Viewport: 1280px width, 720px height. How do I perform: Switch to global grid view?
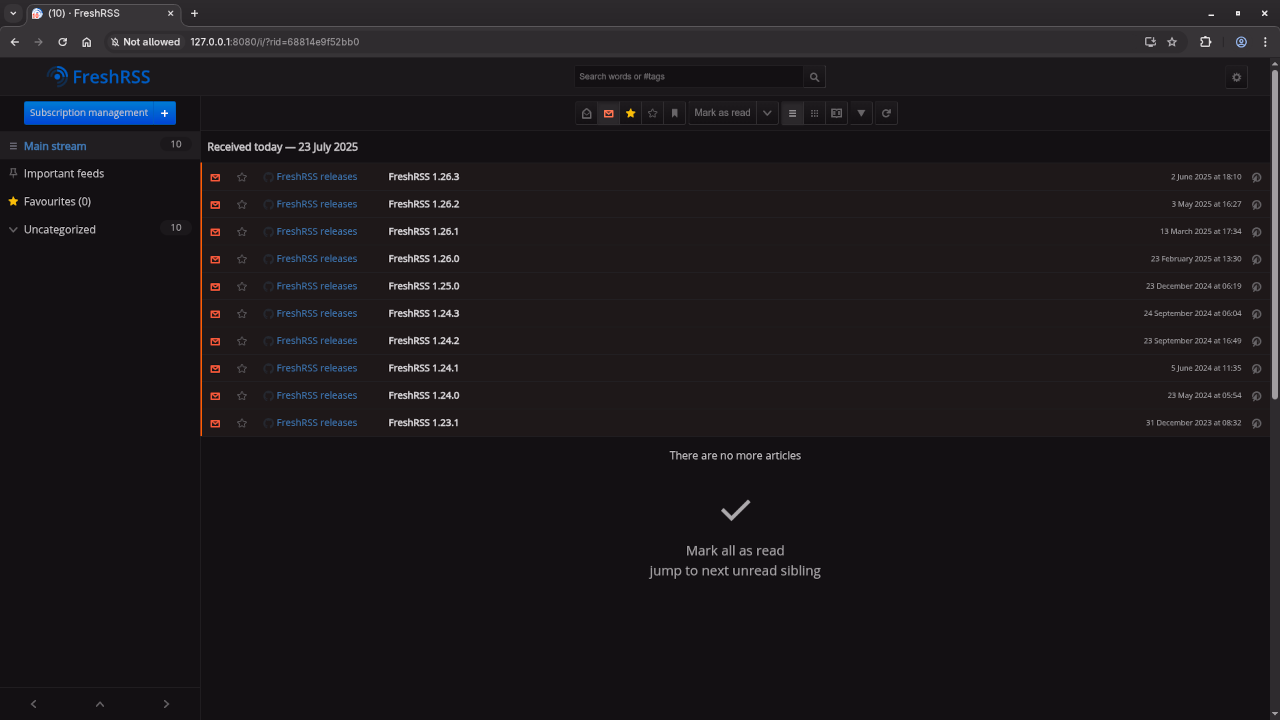pyautogui.click(x=814, y=113)
